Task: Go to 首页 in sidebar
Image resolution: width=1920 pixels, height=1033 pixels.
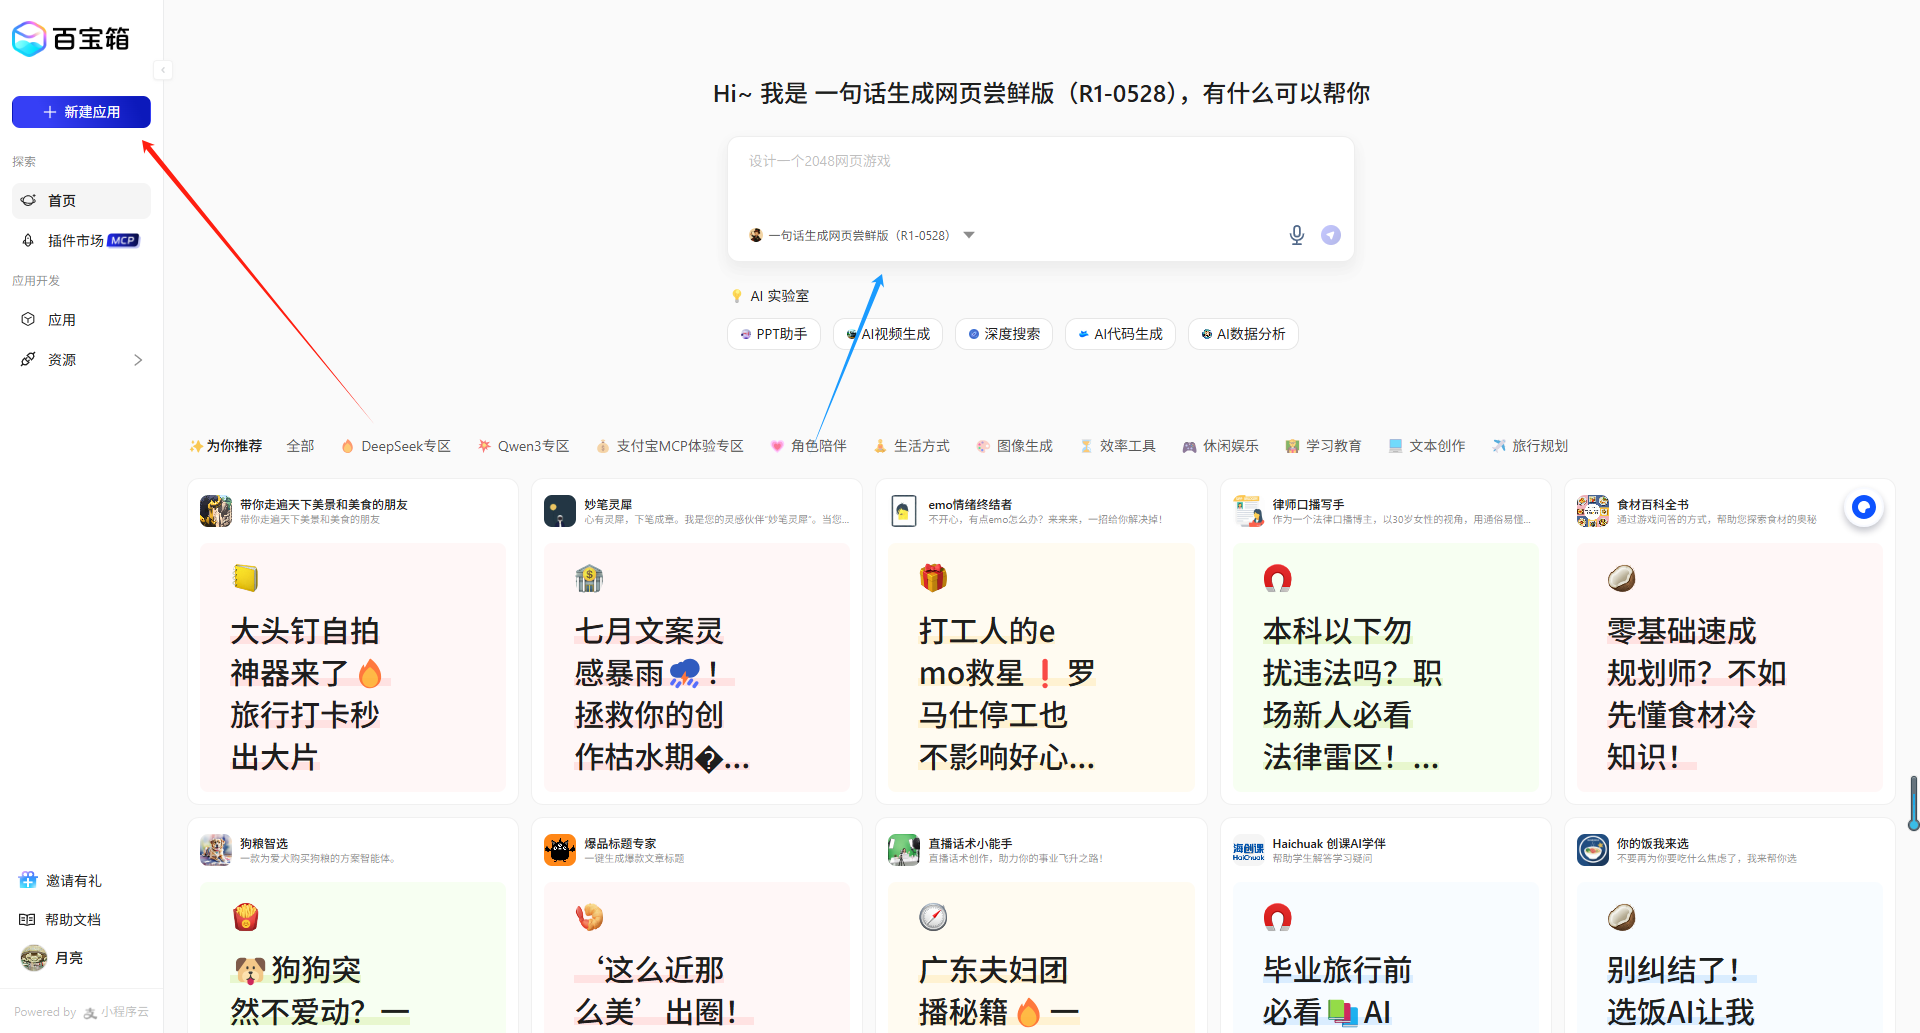Action: click(81, 201)
